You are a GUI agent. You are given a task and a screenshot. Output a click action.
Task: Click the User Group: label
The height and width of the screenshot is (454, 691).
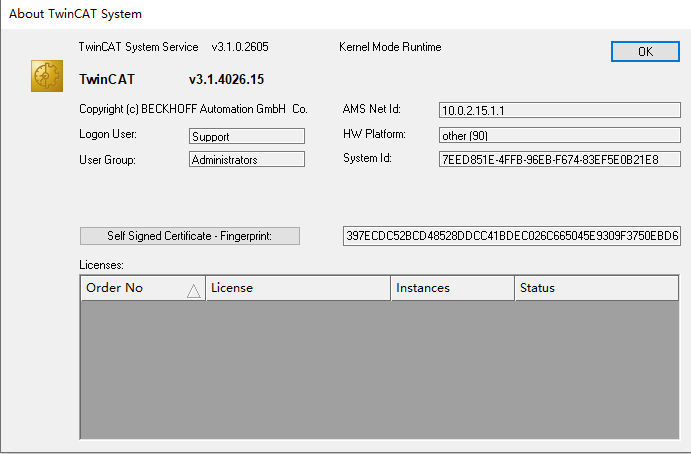click(107, 160)
